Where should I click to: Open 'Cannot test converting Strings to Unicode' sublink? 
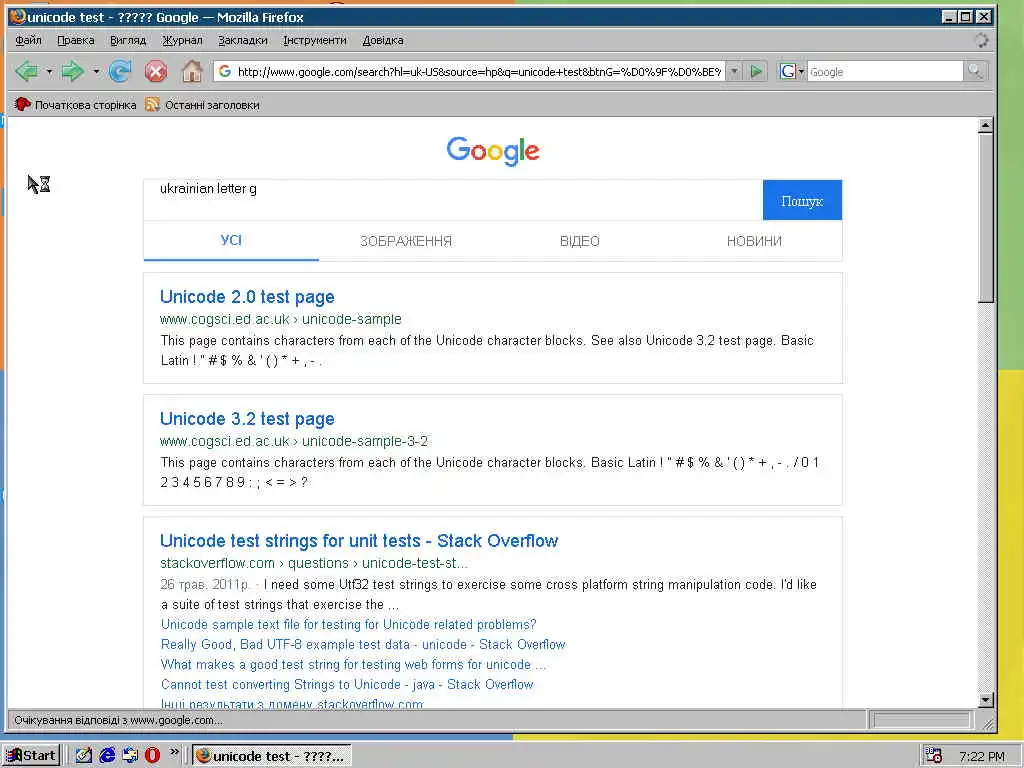pos(347,684)
